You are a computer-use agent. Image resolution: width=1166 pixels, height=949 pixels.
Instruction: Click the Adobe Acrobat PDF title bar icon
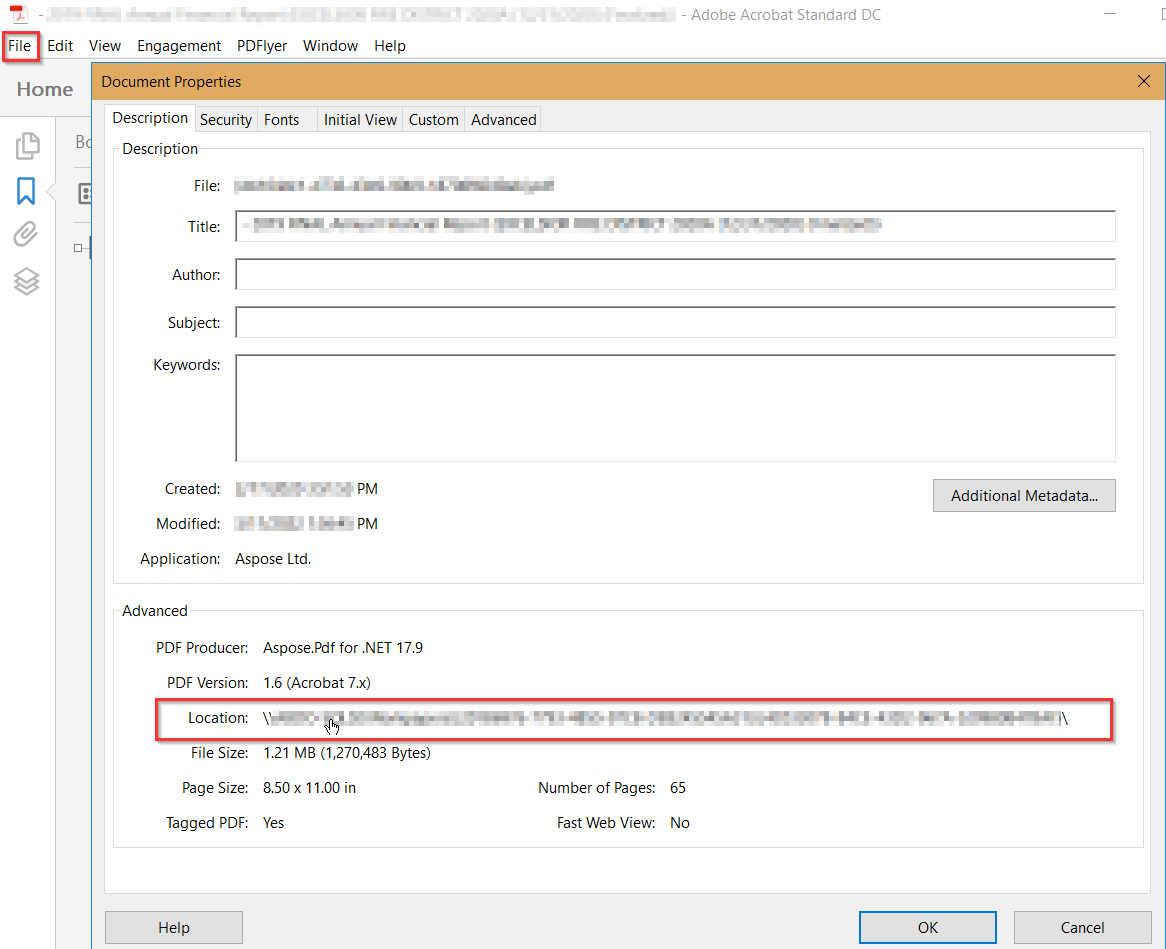pyautogui.click(x=19, y=14)
